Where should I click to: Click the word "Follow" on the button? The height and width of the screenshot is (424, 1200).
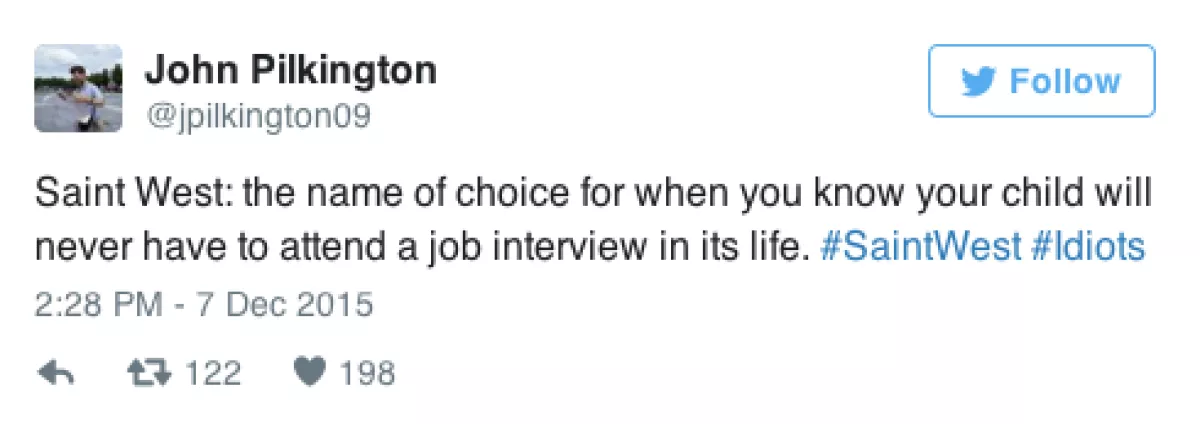[1065, 82]
